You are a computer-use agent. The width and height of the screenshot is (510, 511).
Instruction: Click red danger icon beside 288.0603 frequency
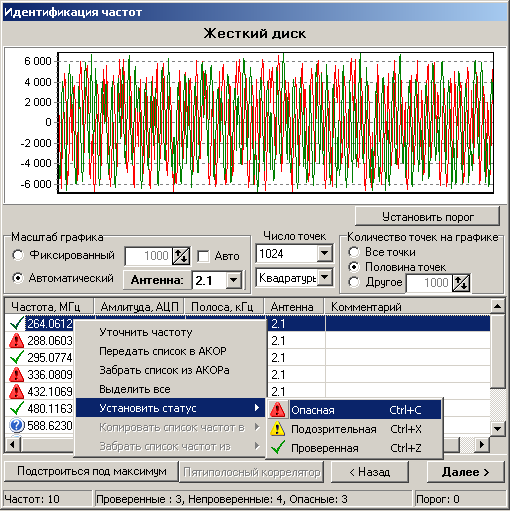click(16, 341)
